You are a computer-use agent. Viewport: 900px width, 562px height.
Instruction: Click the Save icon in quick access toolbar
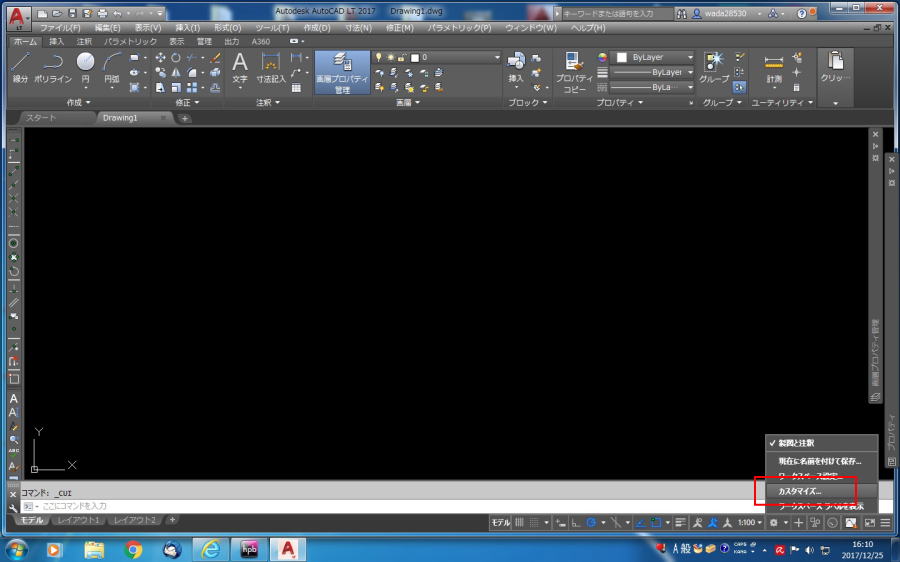tap(72, 13)
